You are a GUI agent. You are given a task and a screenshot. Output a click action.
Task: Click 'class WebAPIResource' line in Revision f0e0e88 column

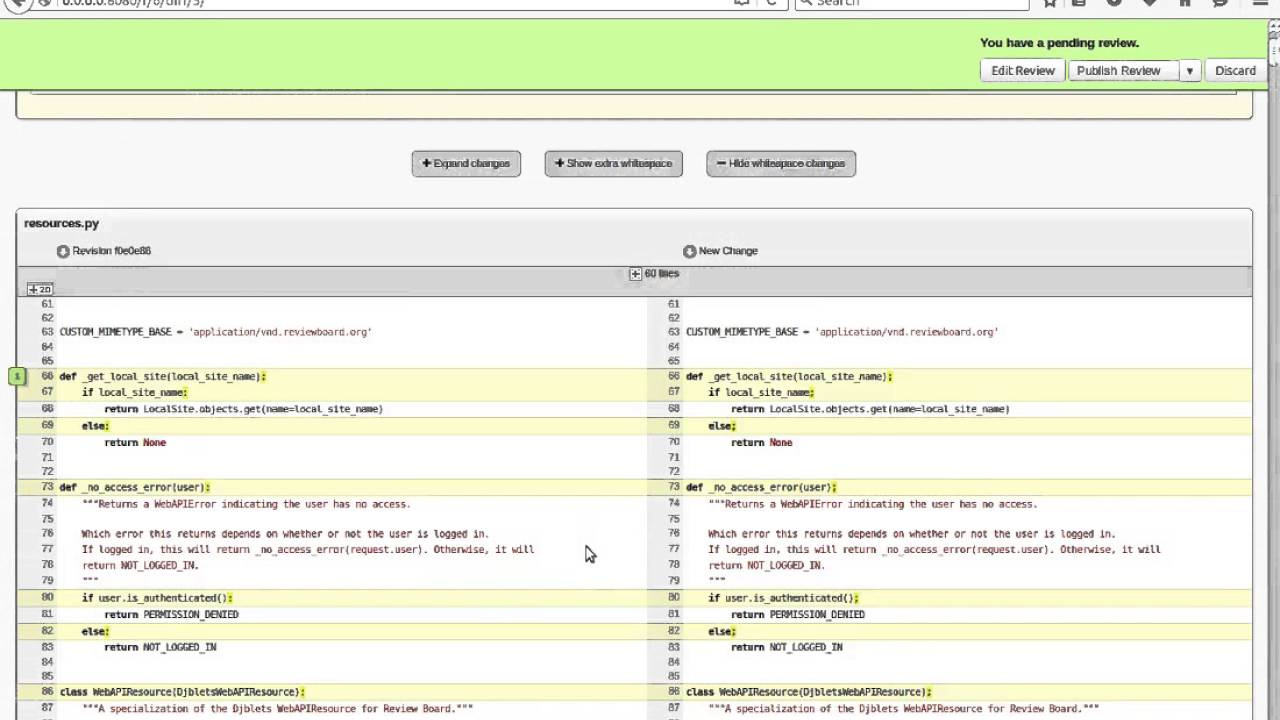click(182, 692)
